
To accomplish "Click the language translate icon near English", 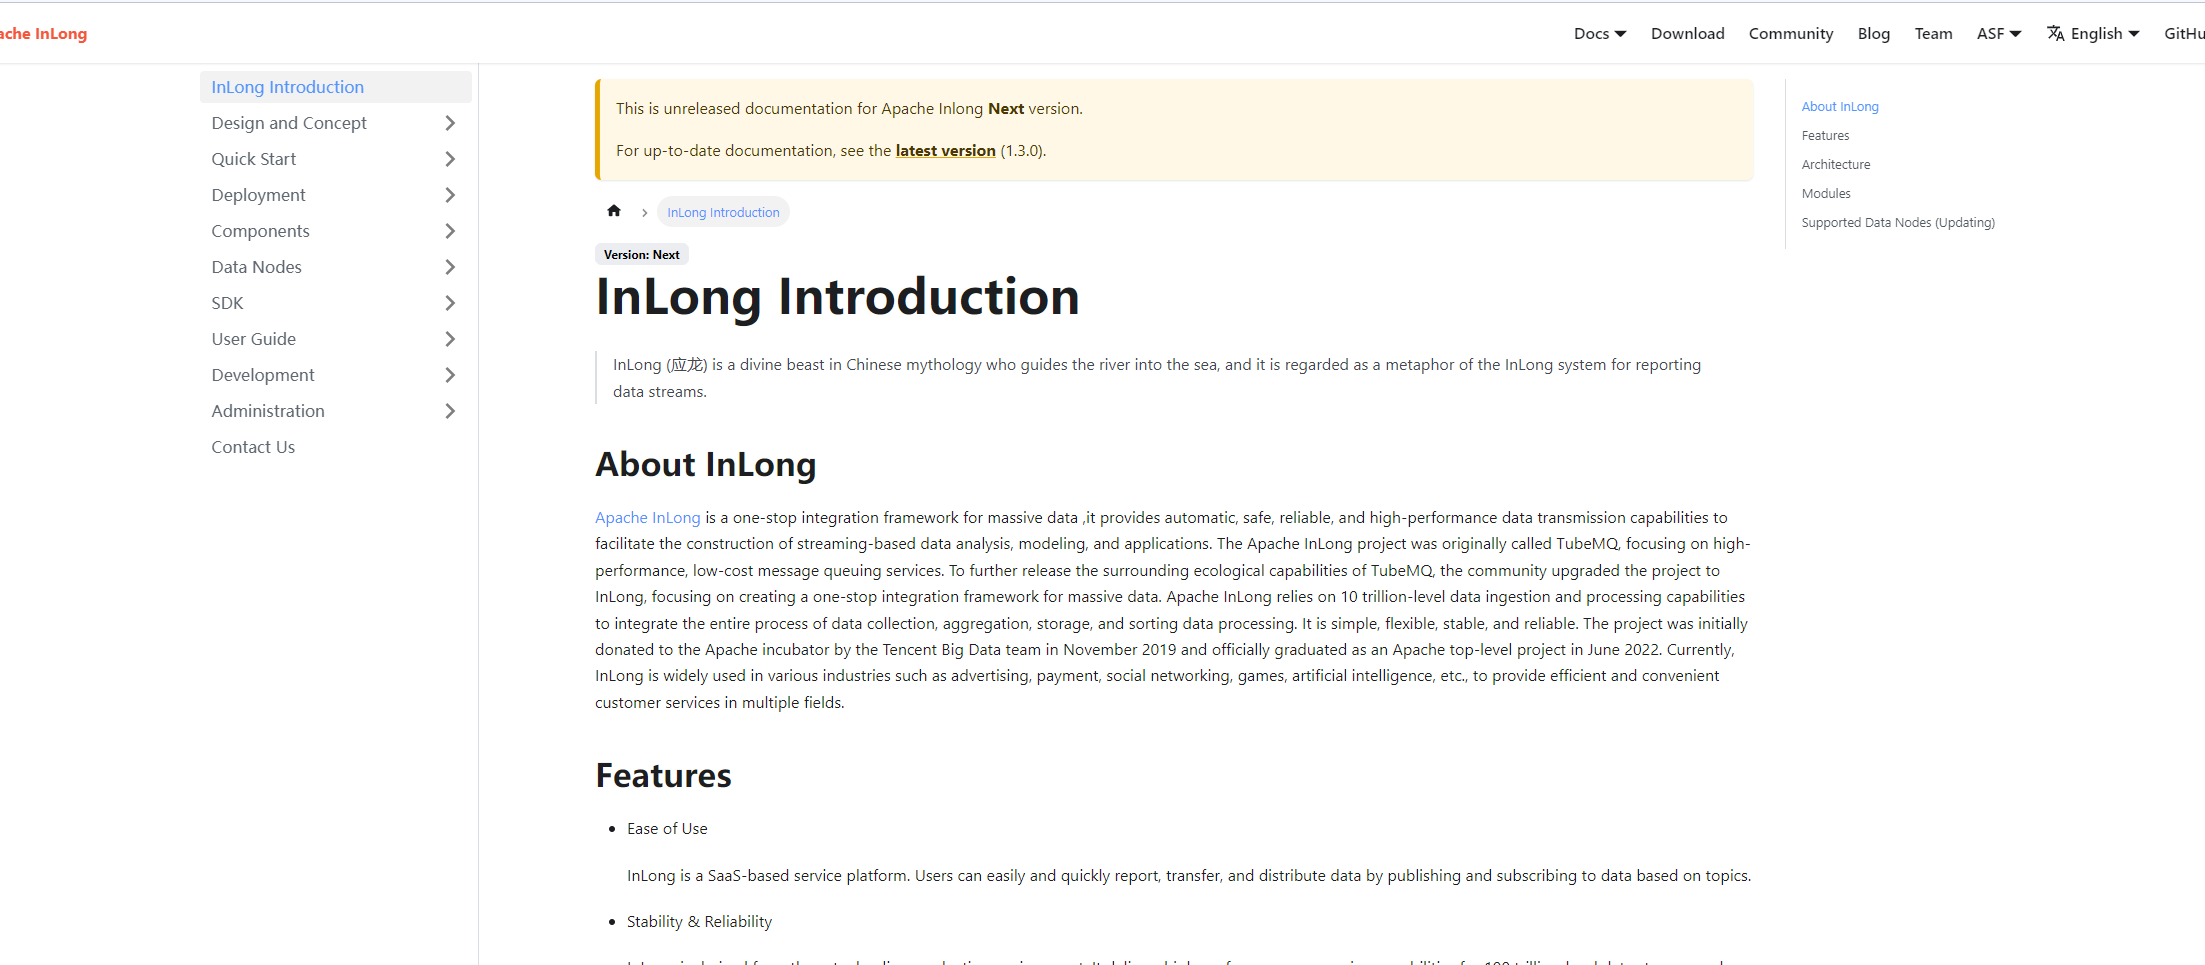I will (2055, 33).
